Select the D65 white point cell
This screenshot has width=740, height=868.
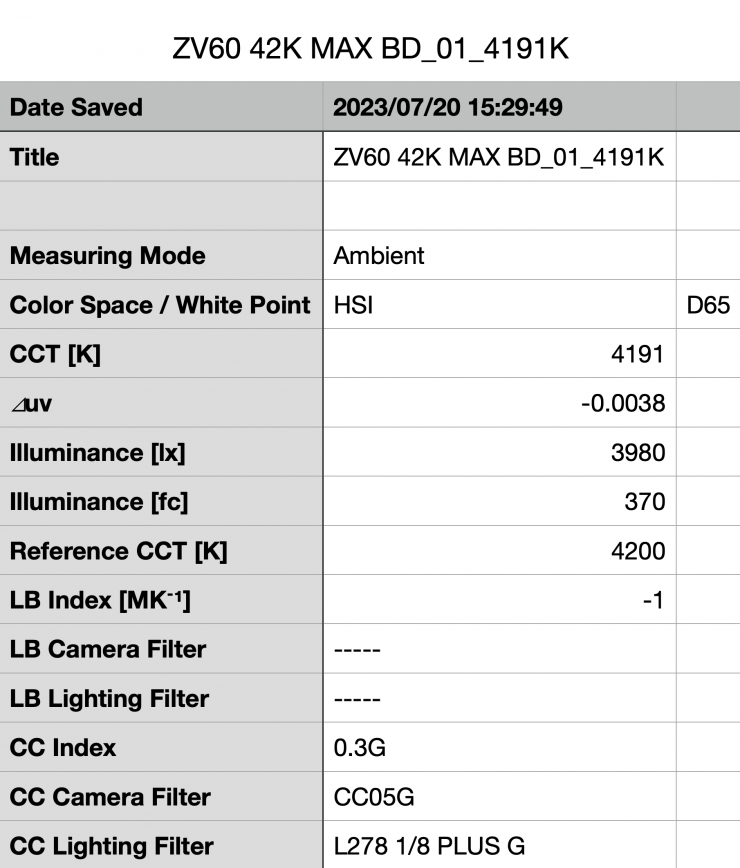tap(708, 305)
